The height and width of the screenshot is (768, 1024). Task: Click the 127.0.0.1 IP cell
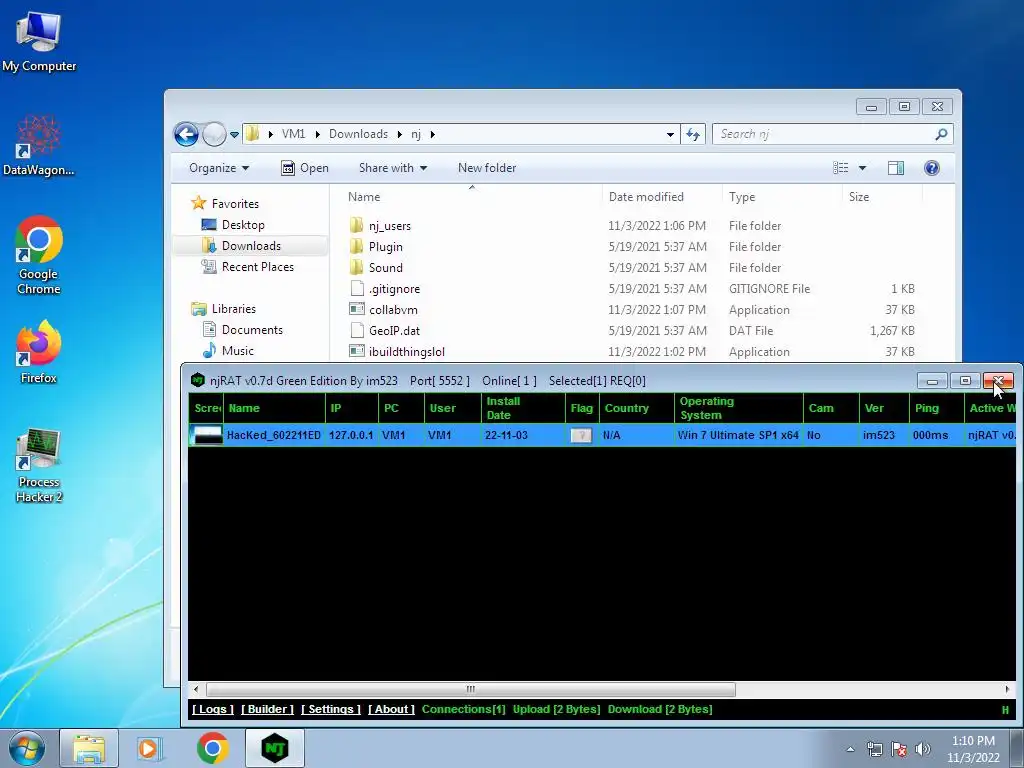point(351,435)
